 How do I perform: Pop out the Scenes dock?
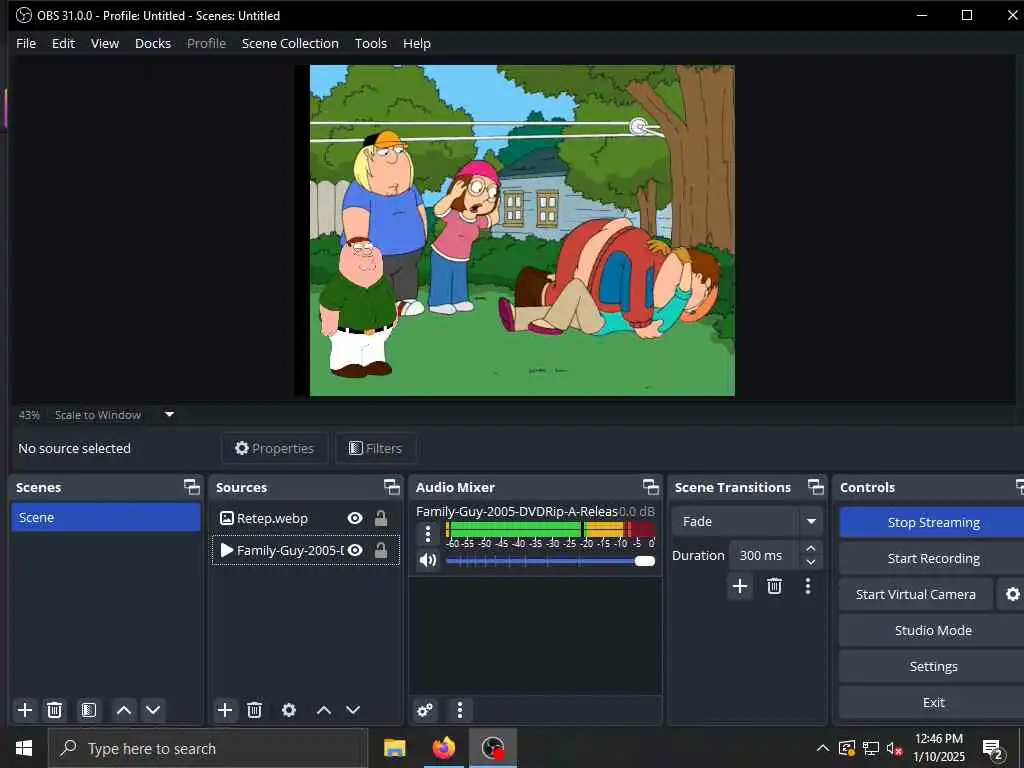(191, 487)
